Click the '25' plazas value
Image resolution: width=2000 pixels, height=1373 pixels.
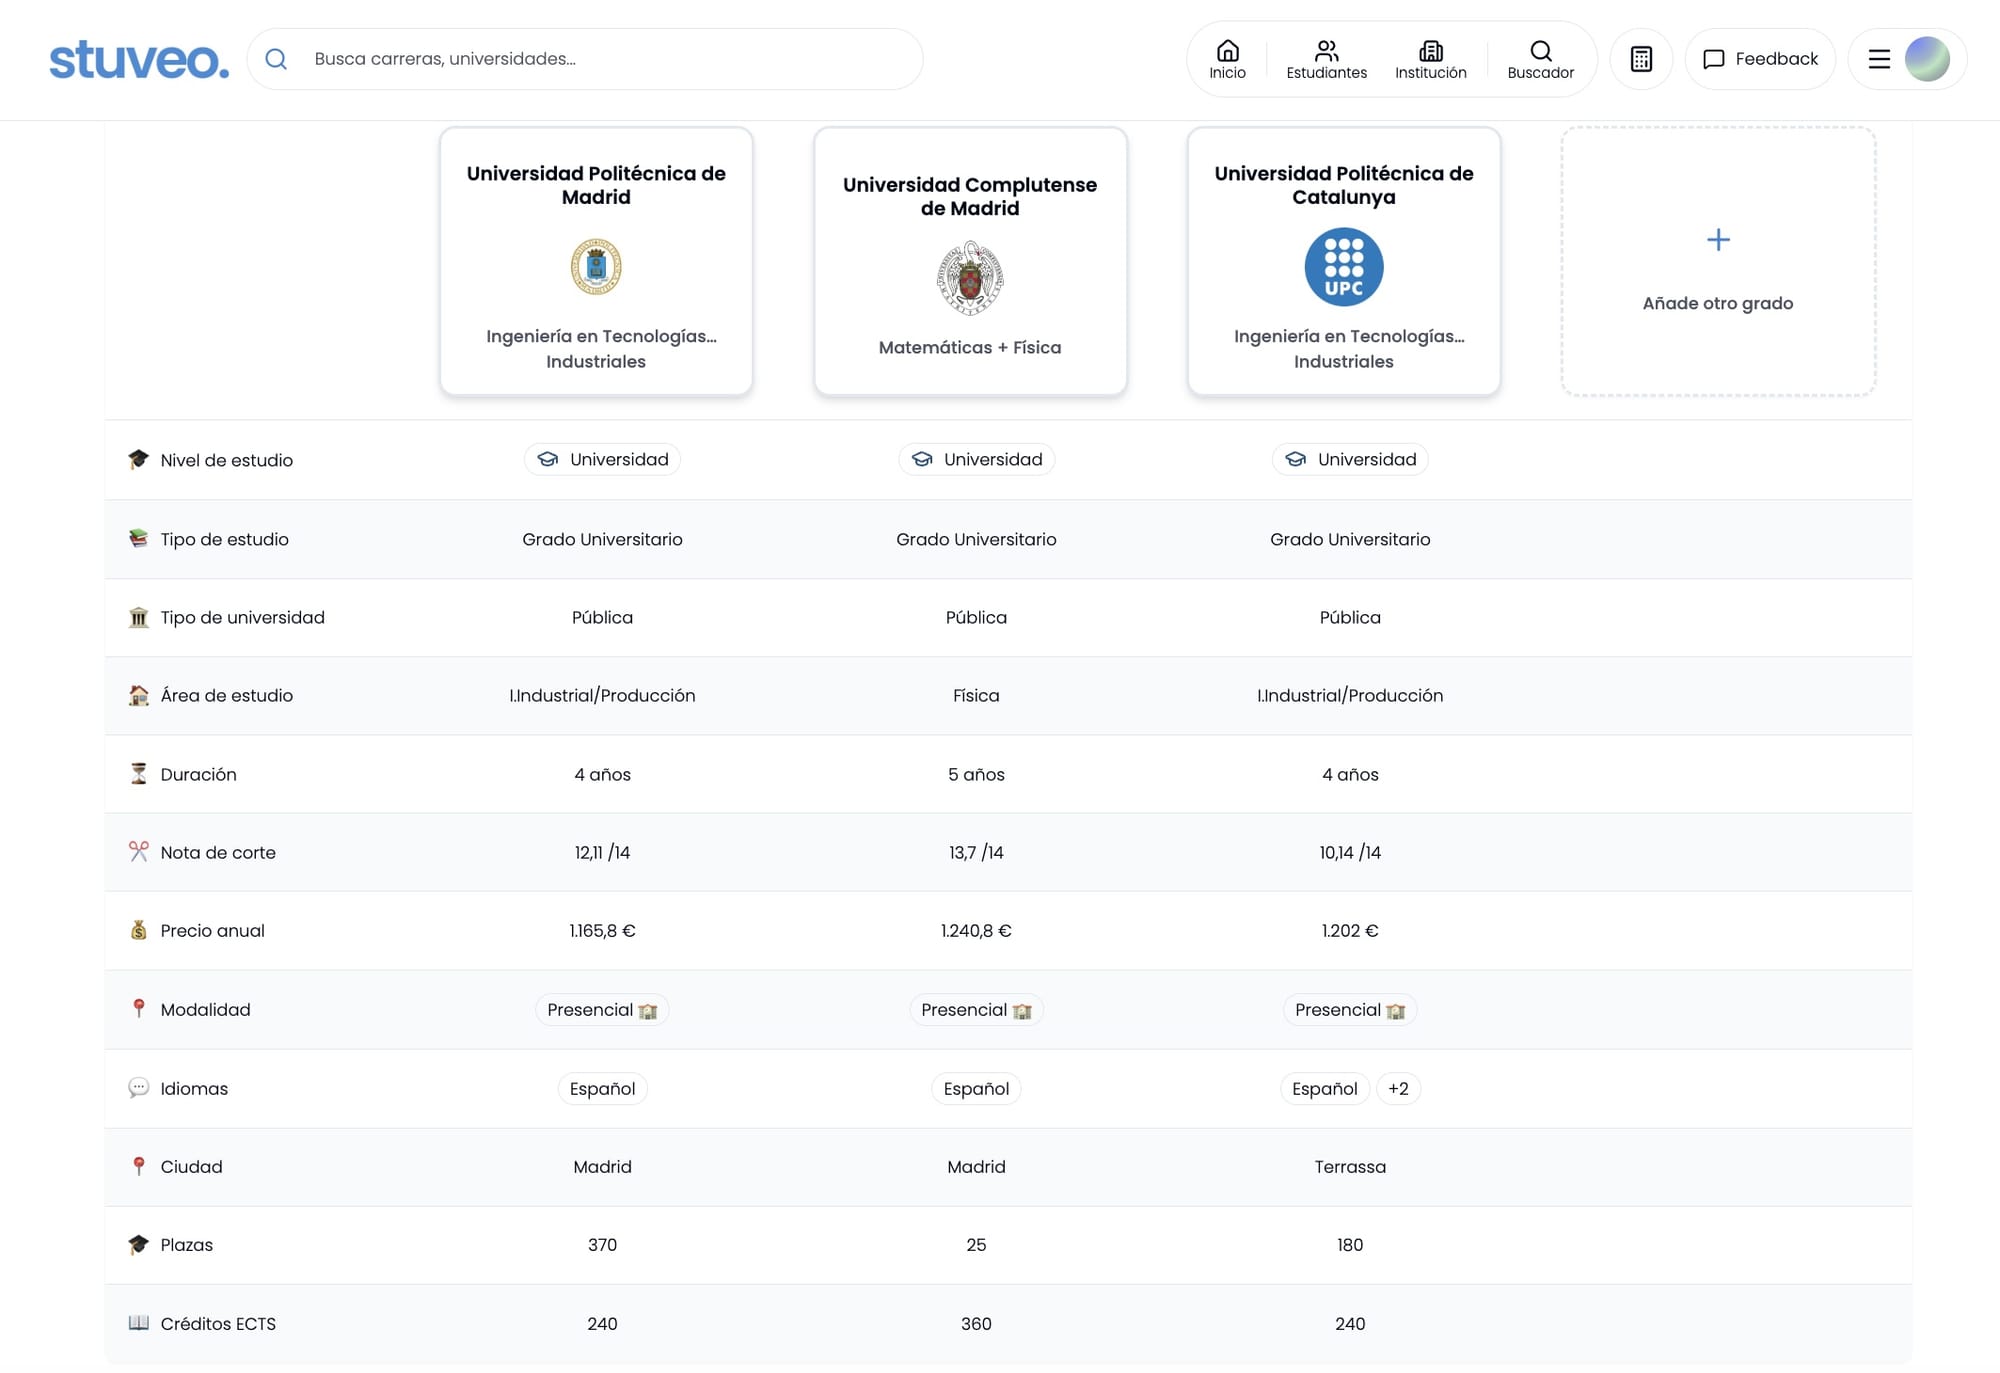(x=976, y=1244)
